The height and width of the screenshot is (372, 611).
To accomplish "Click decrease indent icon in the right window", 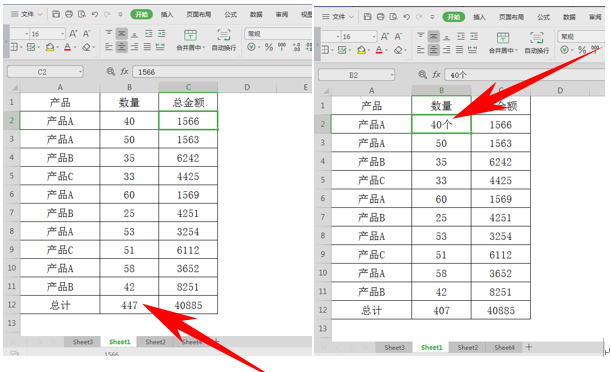I will coord(461,37).
